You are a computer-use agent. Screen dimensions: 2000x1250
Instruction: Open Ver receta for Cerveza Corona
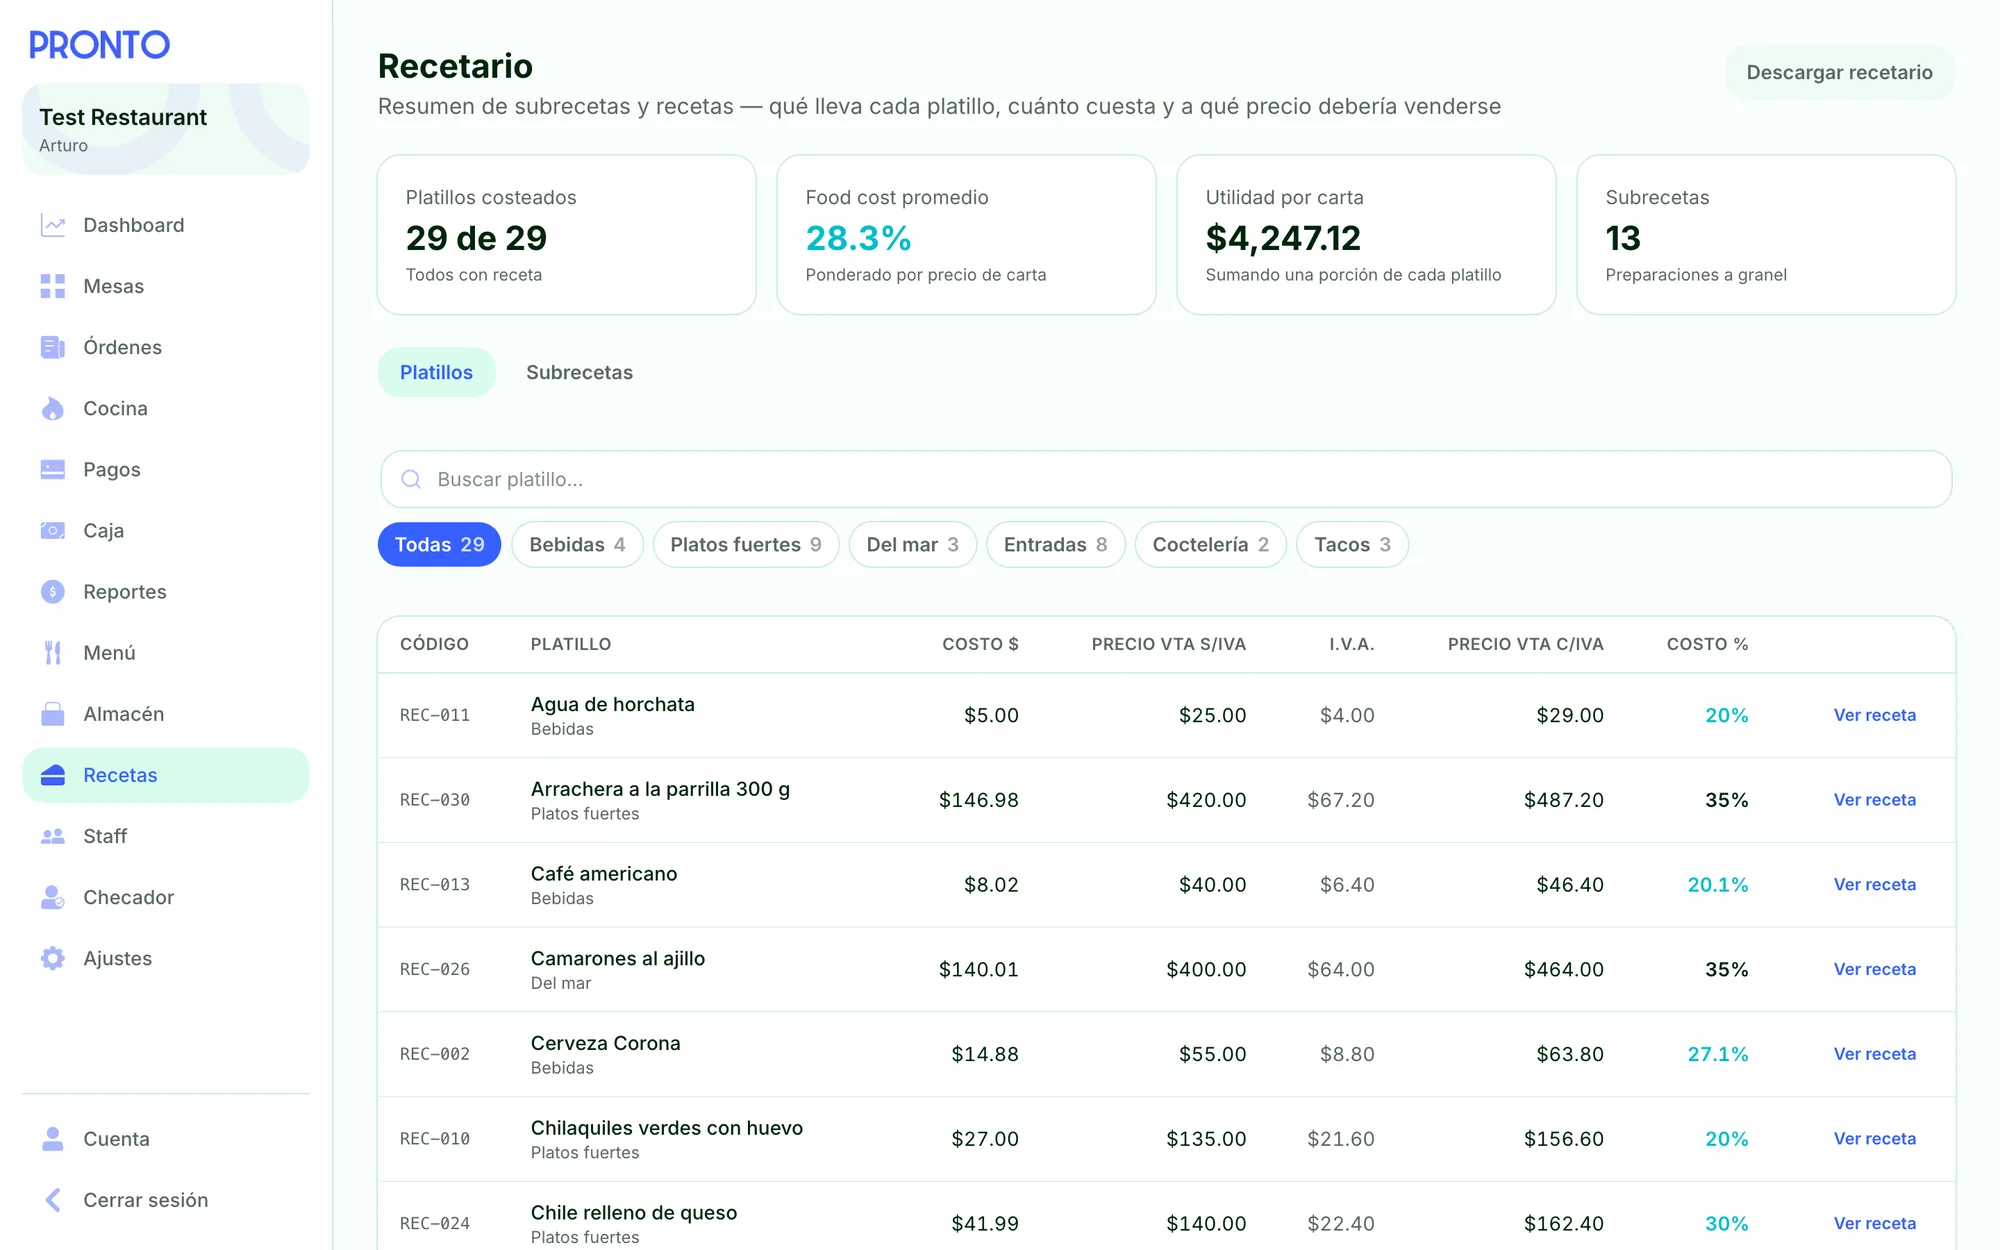tap(1874, 1054)
